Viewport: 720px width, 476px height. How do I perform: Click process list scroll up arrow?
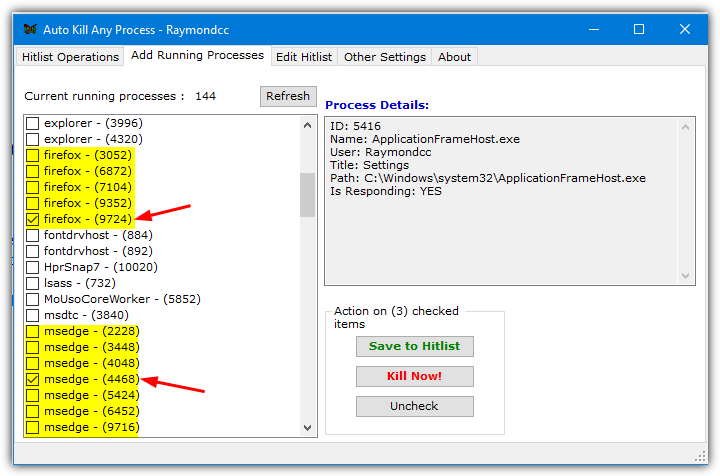click(x=308, y=125)
